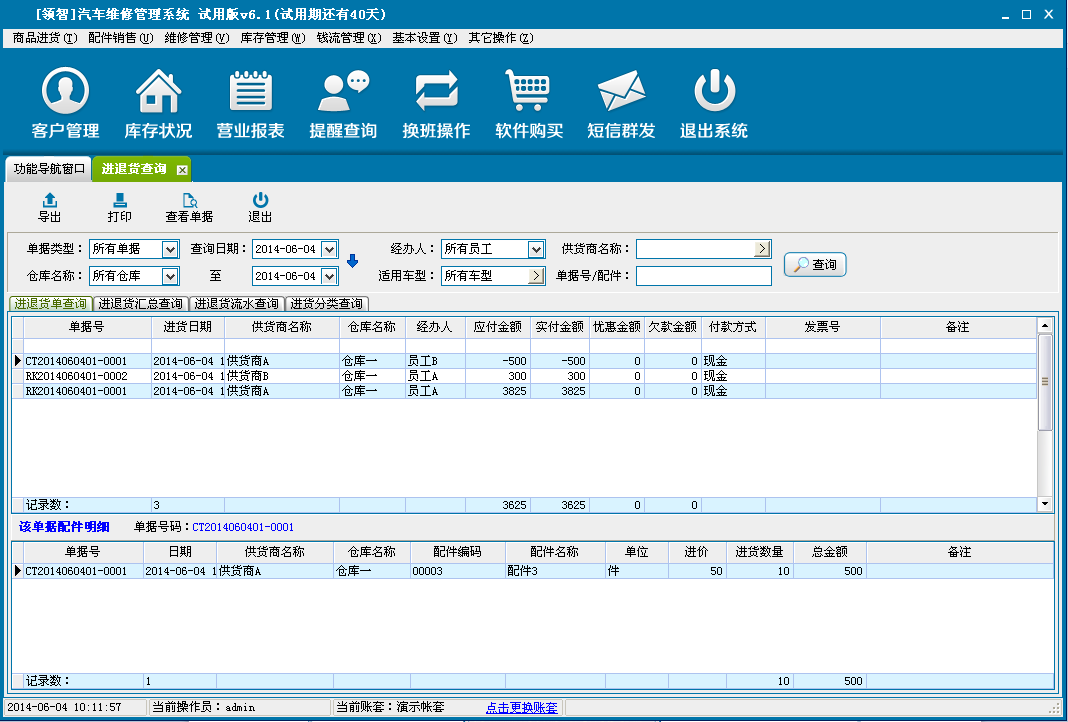Open 软件购买 shopping cart icon

pyautogui.click(x=529, y=92)
